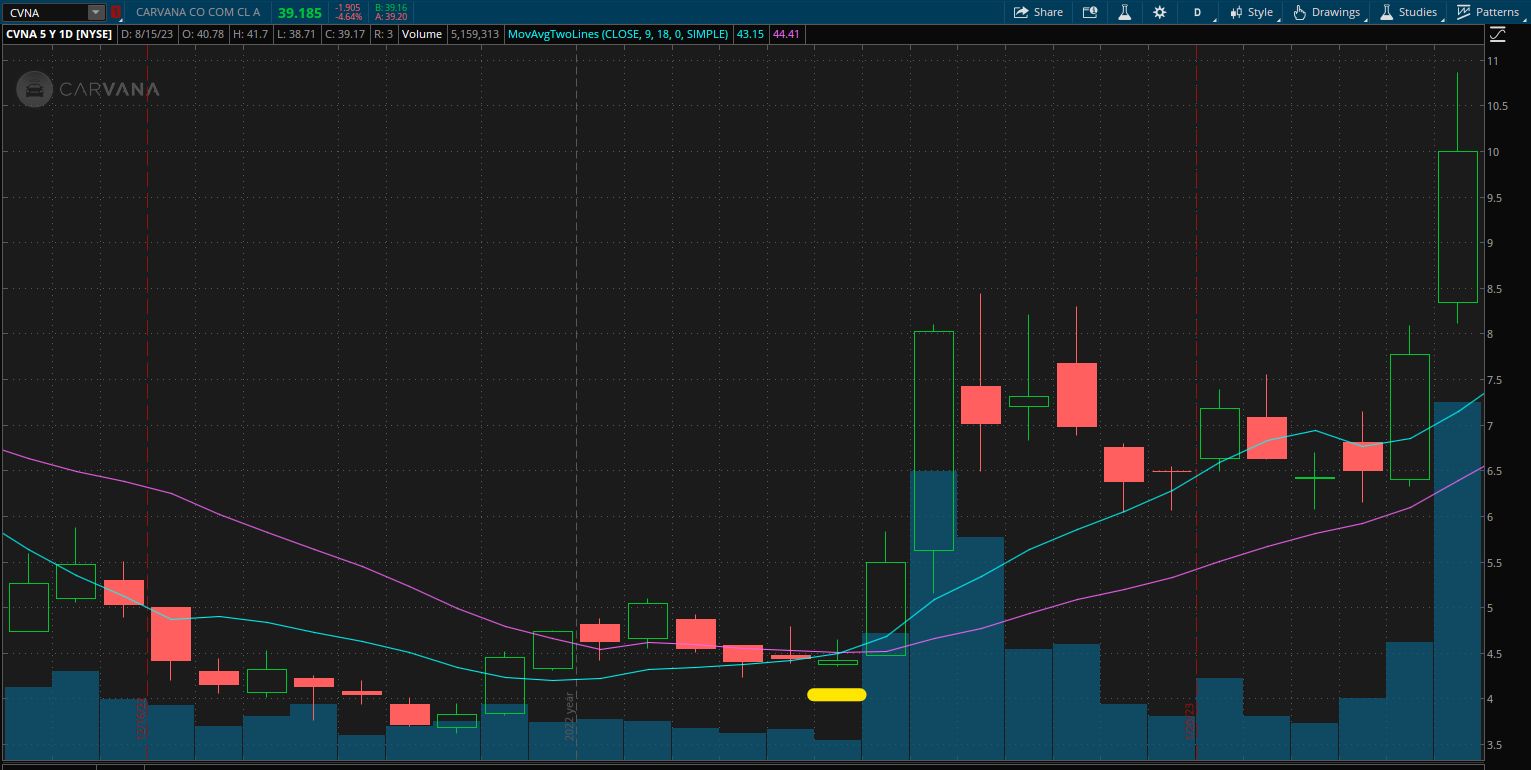Open chart settings gear icon
1531x770 pixels.
(1159, 12)
